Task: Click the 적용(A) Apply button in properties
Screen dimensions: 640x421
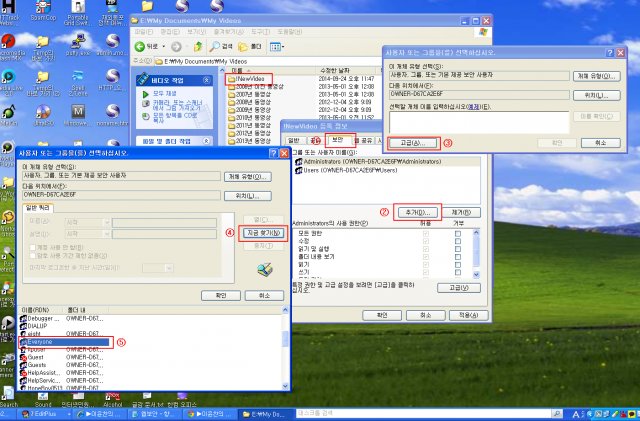Action: coord(468,315)
